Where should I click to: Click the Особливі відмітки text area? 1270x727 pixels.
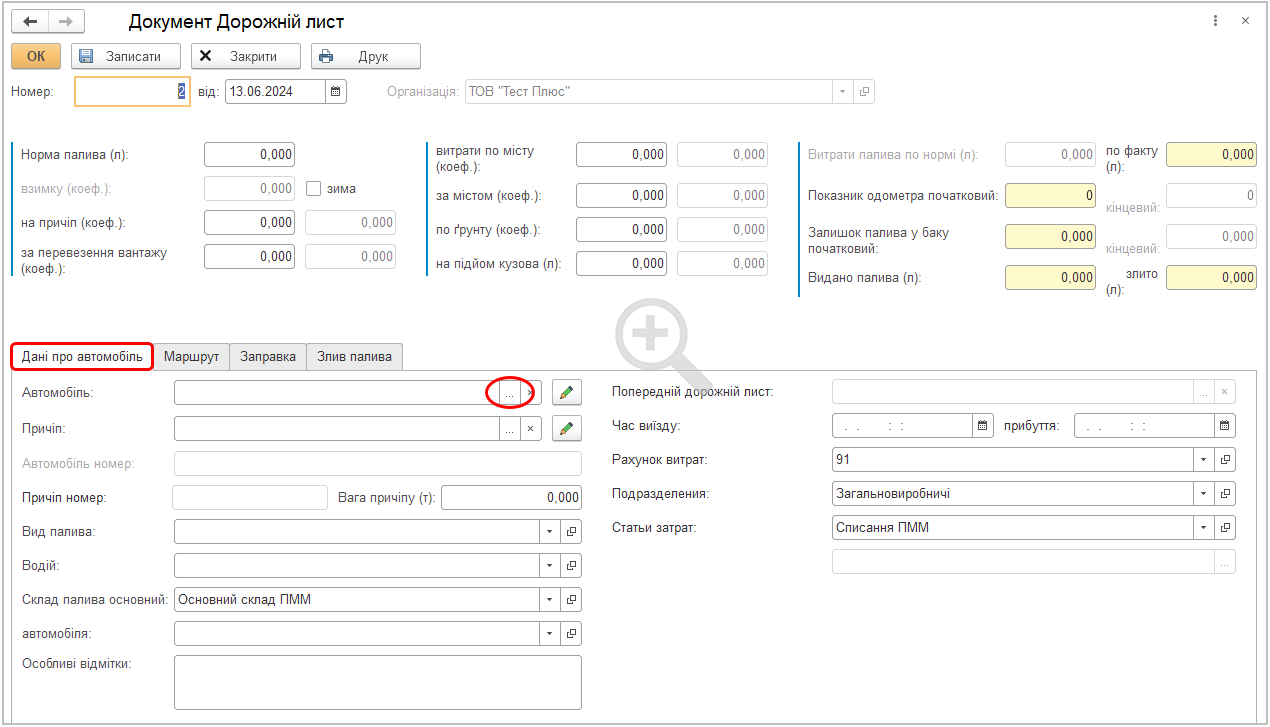378,682
